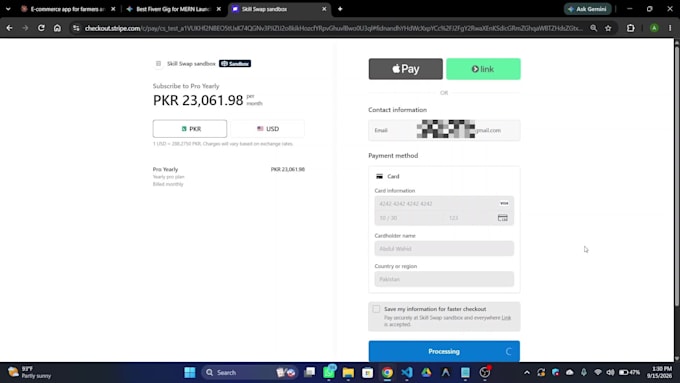Click the card number field

[x=444, y=203]
